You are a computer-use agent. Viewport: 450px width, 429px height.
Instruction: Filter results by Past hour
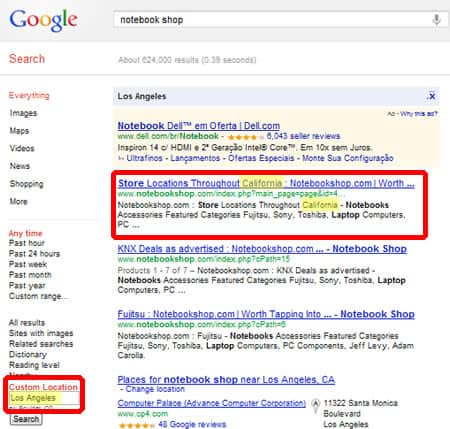27,243
